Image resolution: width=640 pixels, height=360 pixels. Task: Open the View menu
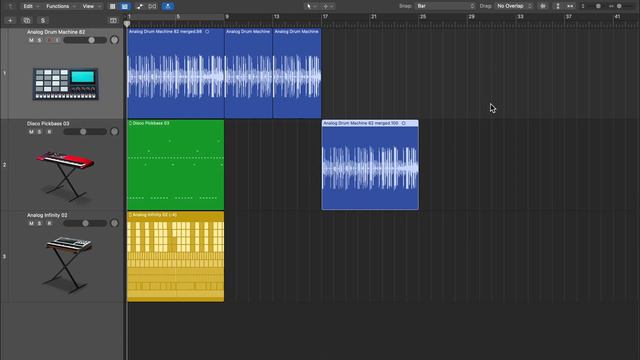(91, 6)
